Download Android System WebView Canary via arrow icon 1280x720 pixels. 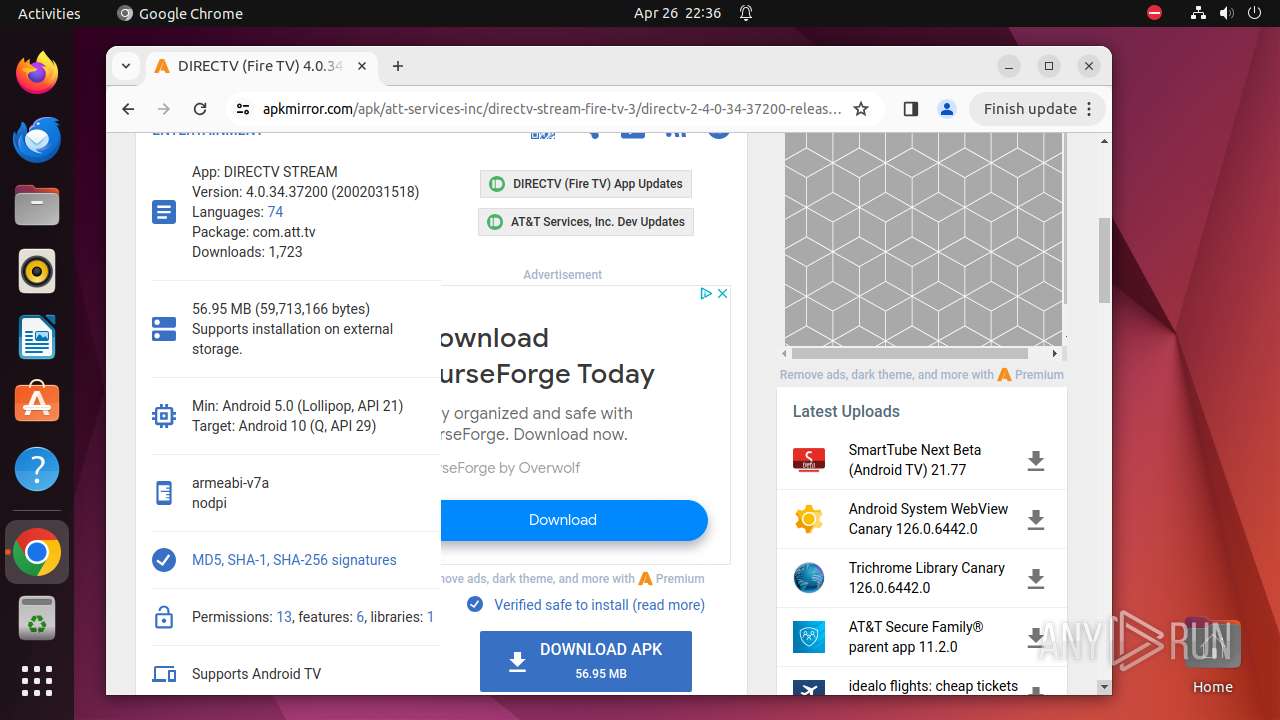[1036, 519]
